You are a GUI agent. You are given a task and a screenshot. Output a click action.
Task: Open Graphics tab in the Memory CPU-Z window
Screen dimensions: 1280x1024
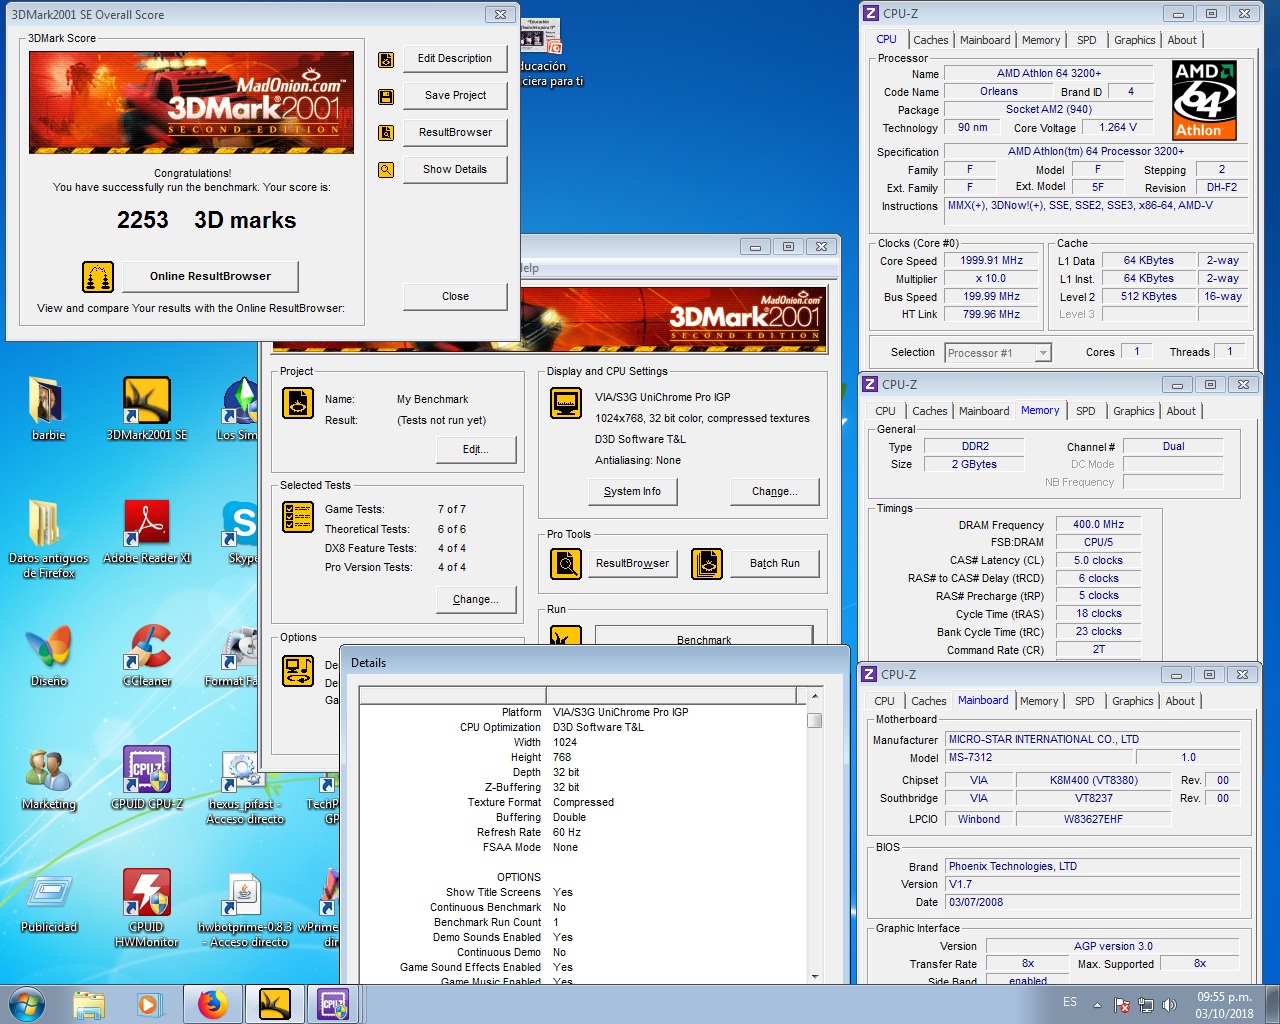point(1133,411)
